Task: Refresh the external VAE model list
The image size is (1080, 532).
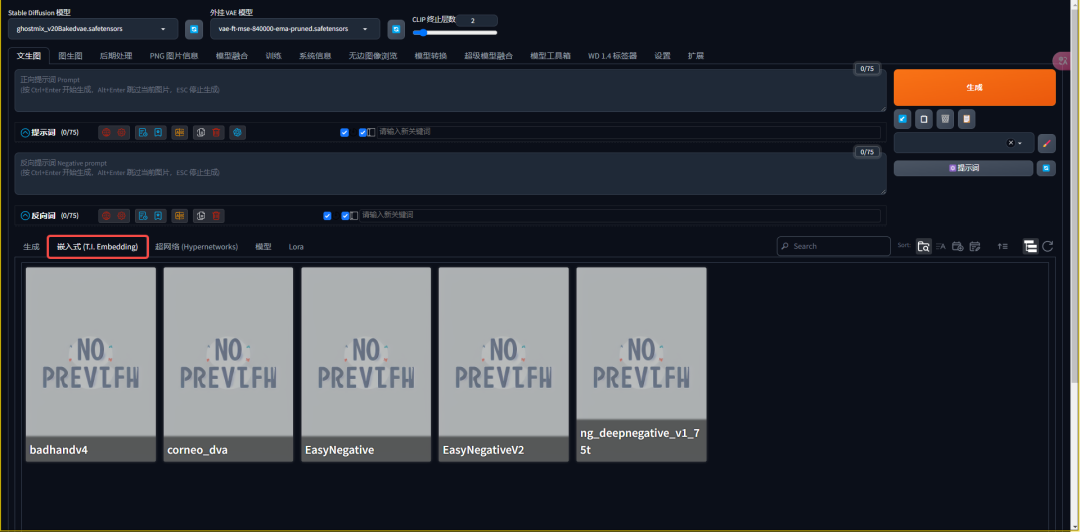Action: (396, 29)
